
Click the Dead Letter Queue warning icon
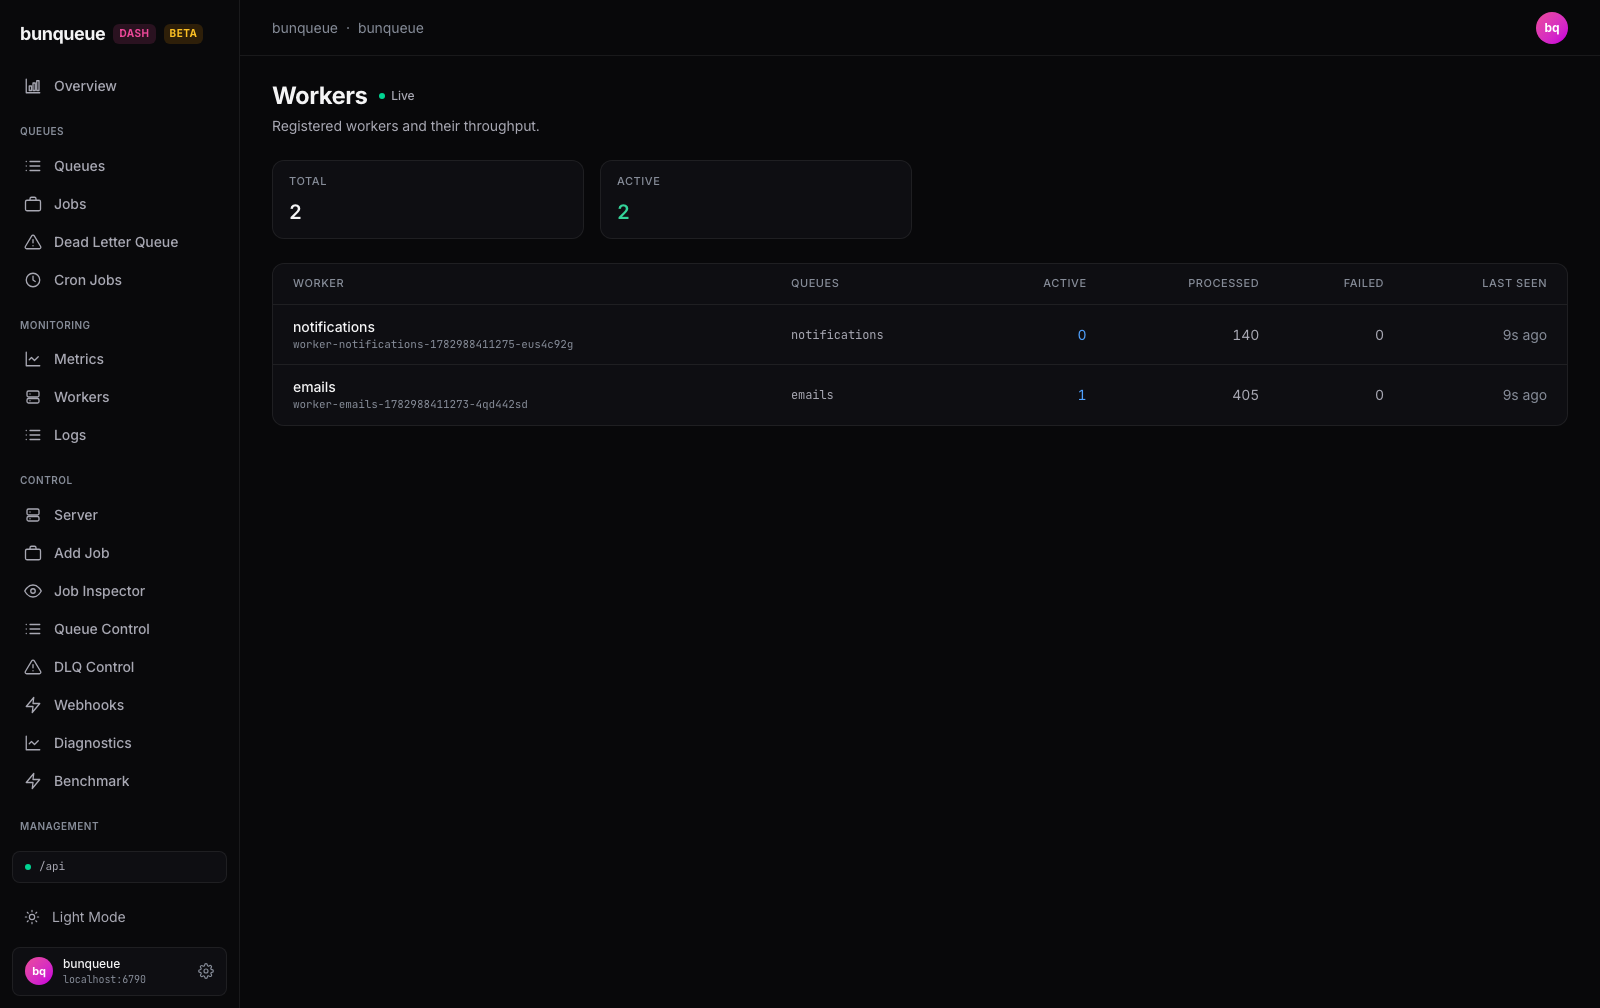pos(33,242)
